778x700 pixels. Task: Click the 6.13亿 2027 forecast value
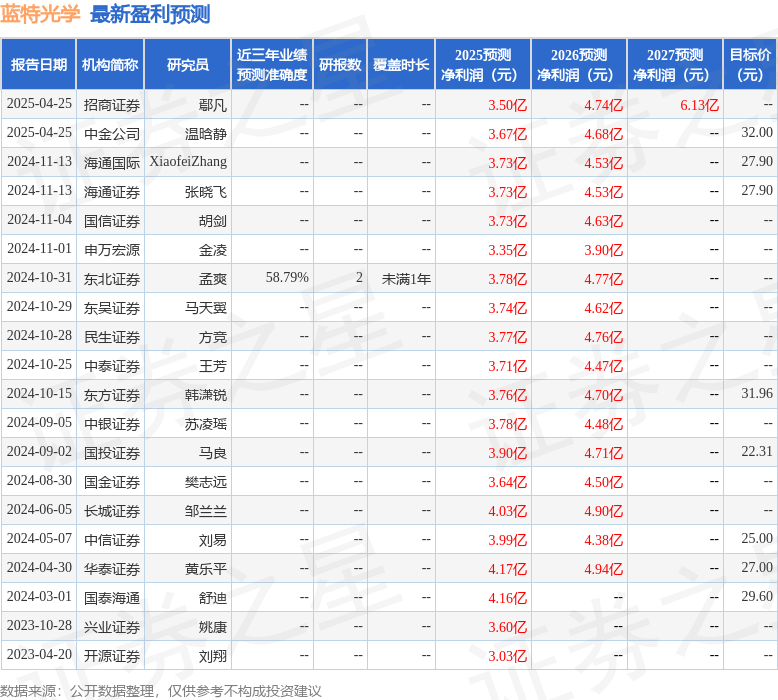click(699, 105)
